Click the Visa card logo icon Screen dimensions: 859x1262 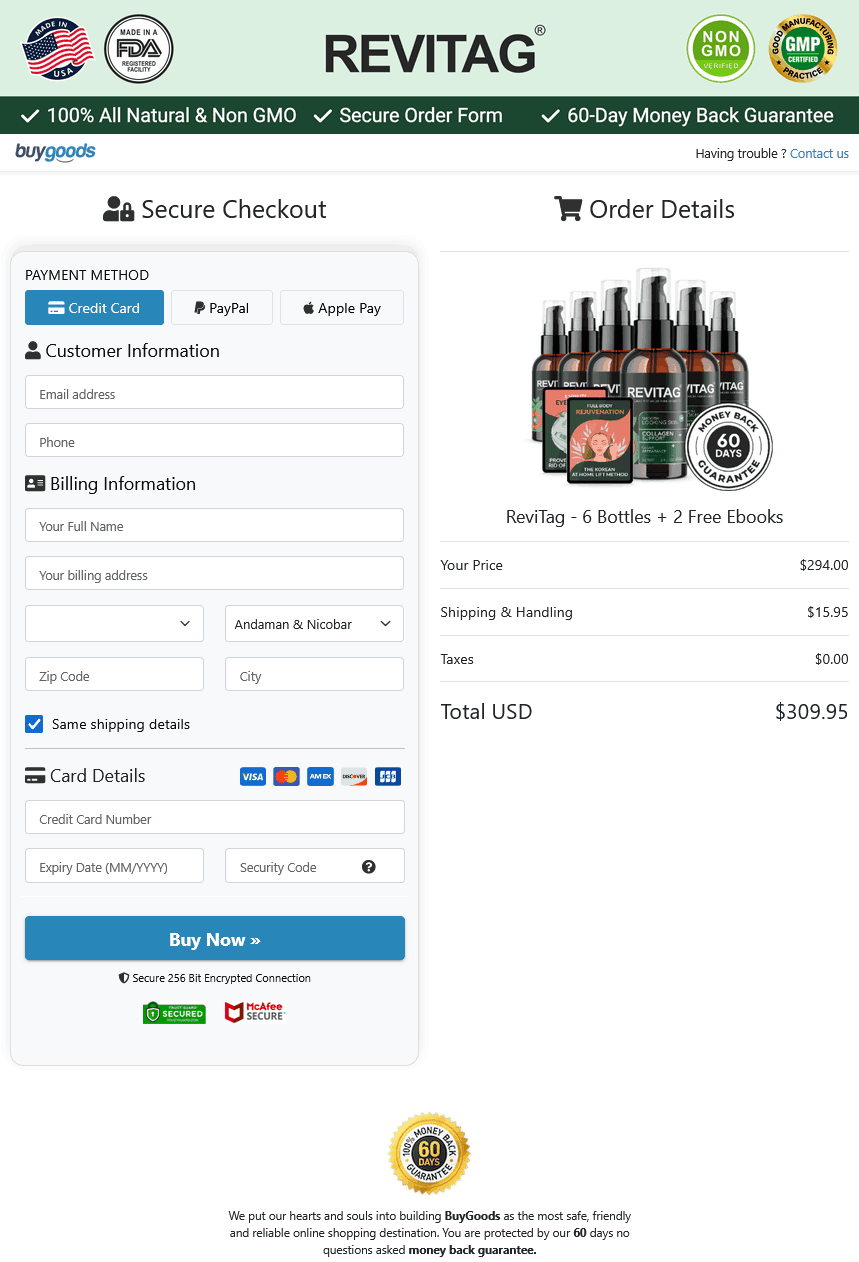pos(253,777)
